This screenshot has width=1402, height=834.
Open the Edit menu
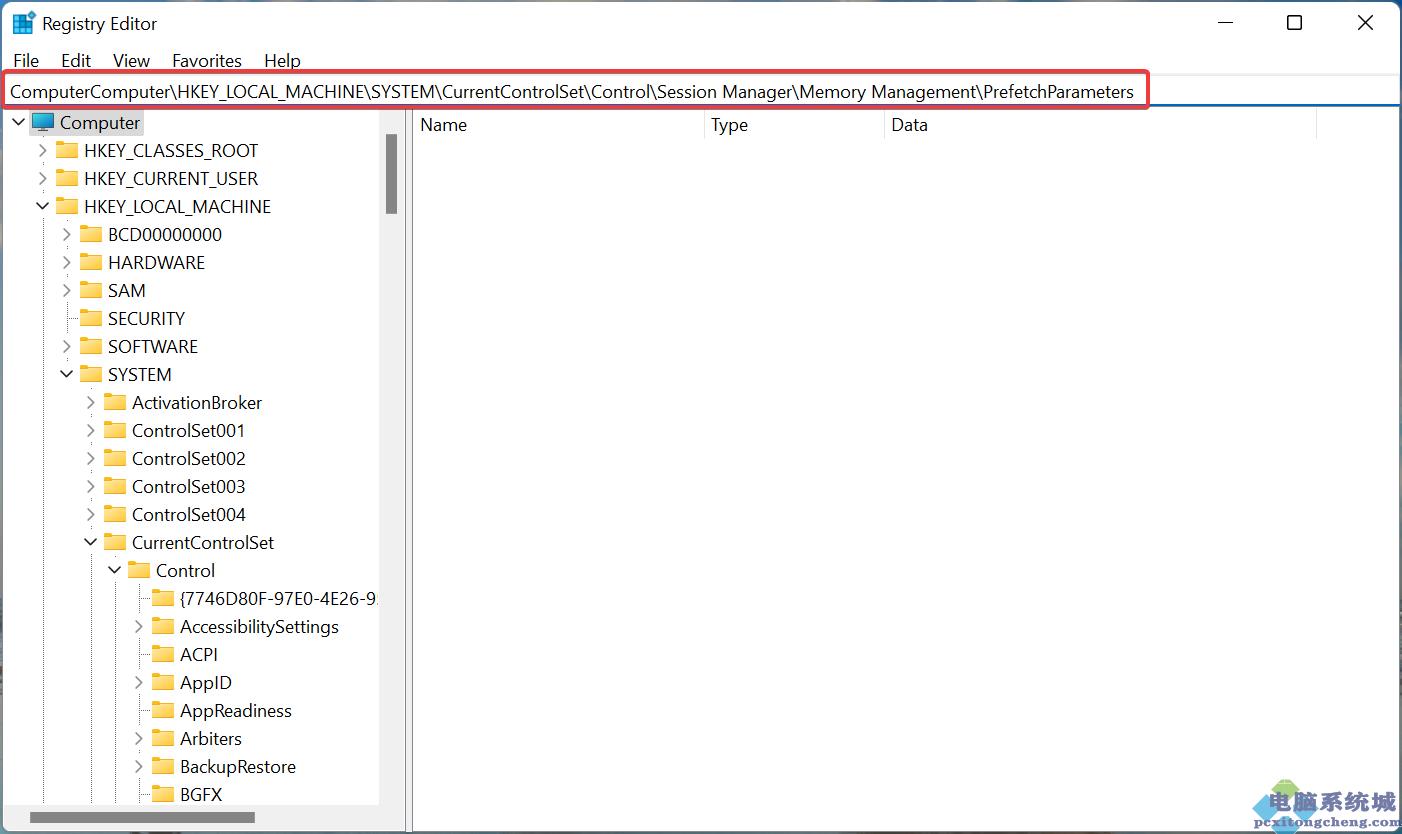(76, 60)
